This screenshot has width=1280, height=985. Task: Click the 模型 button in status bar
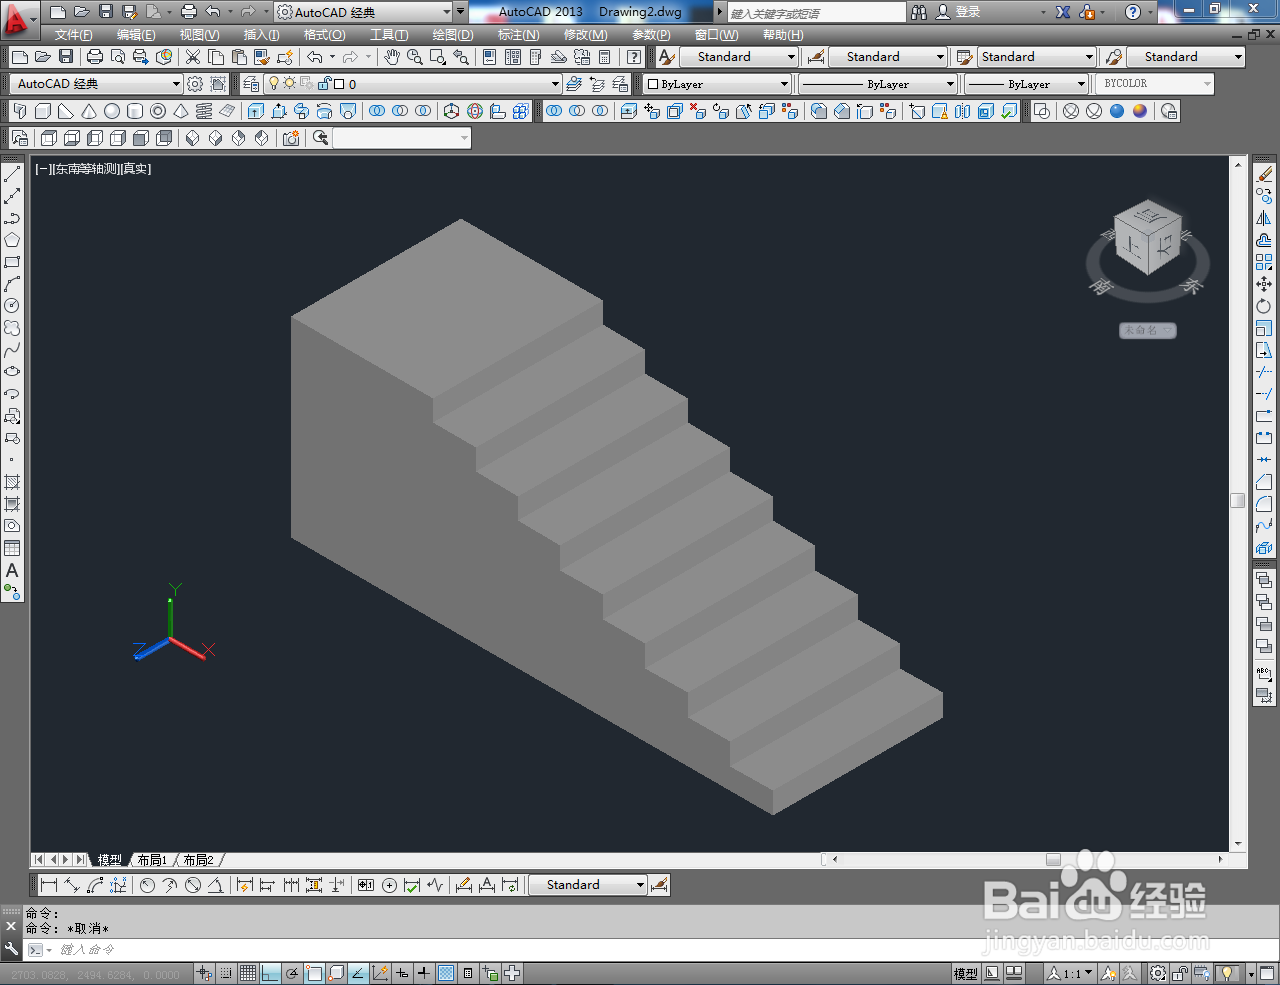pyautogui.click(x=965, y=973)
